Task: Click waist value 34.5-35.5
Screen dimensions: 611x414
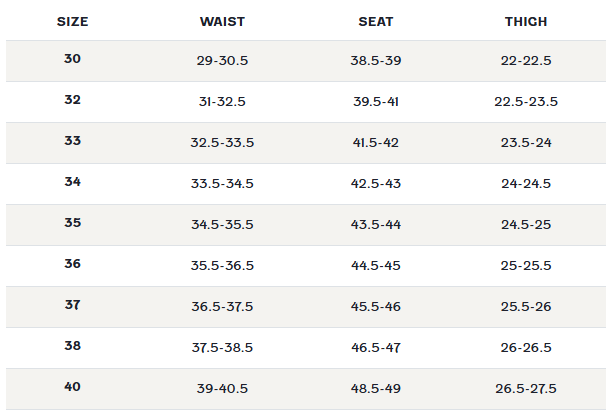Action: click(x=222, y=225)
